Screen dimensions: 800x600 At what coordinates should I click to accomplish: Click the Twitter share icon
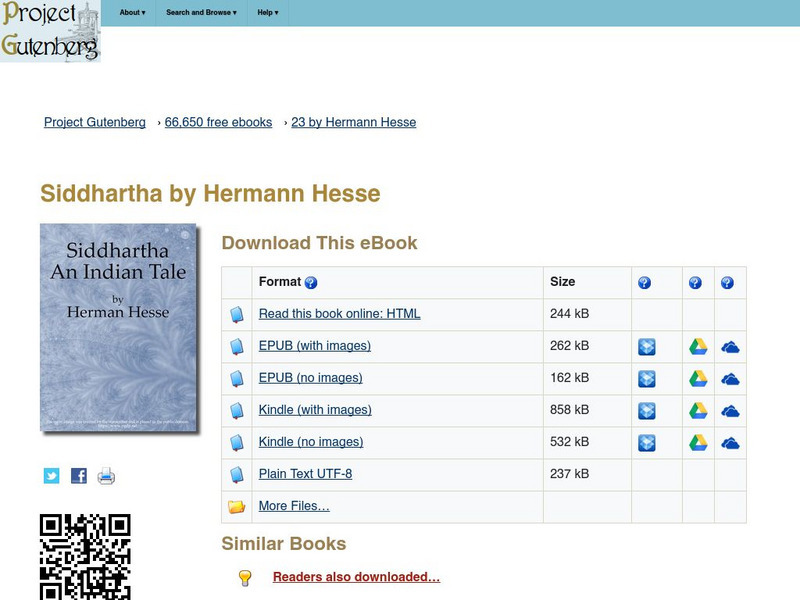52,476
